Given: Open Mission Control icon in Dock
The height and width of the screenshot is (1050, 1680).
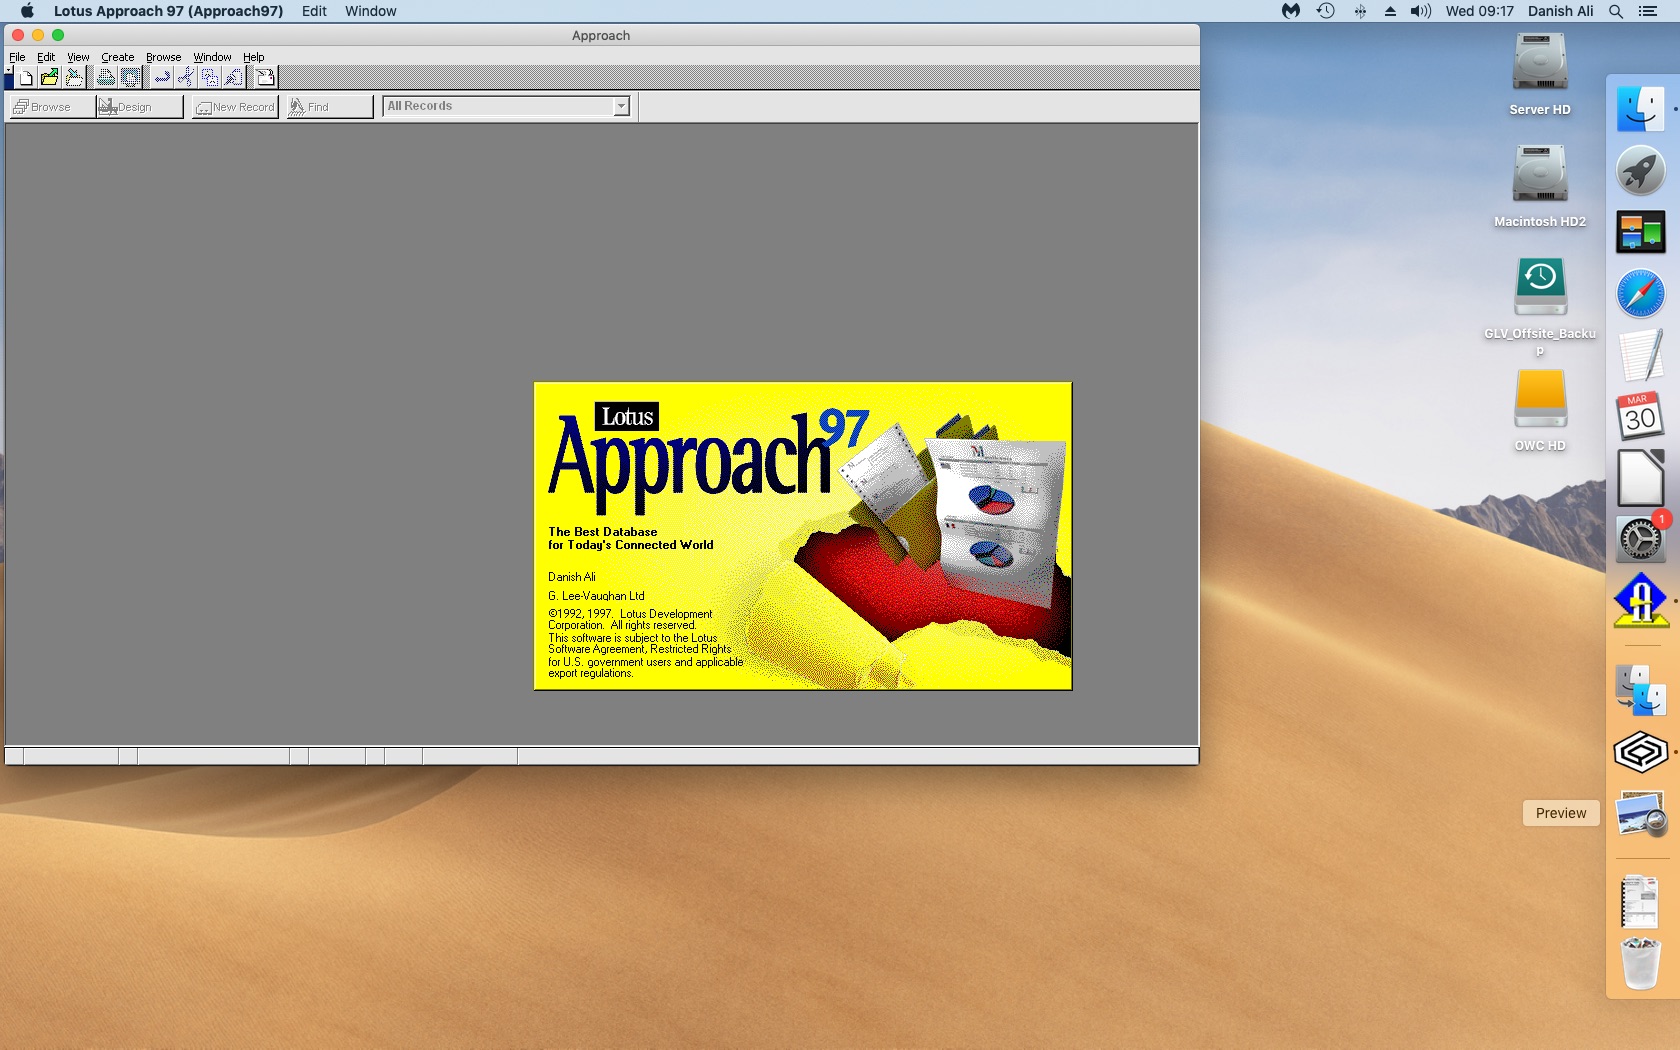Looking at the screenshot, I should point(1641,232).
